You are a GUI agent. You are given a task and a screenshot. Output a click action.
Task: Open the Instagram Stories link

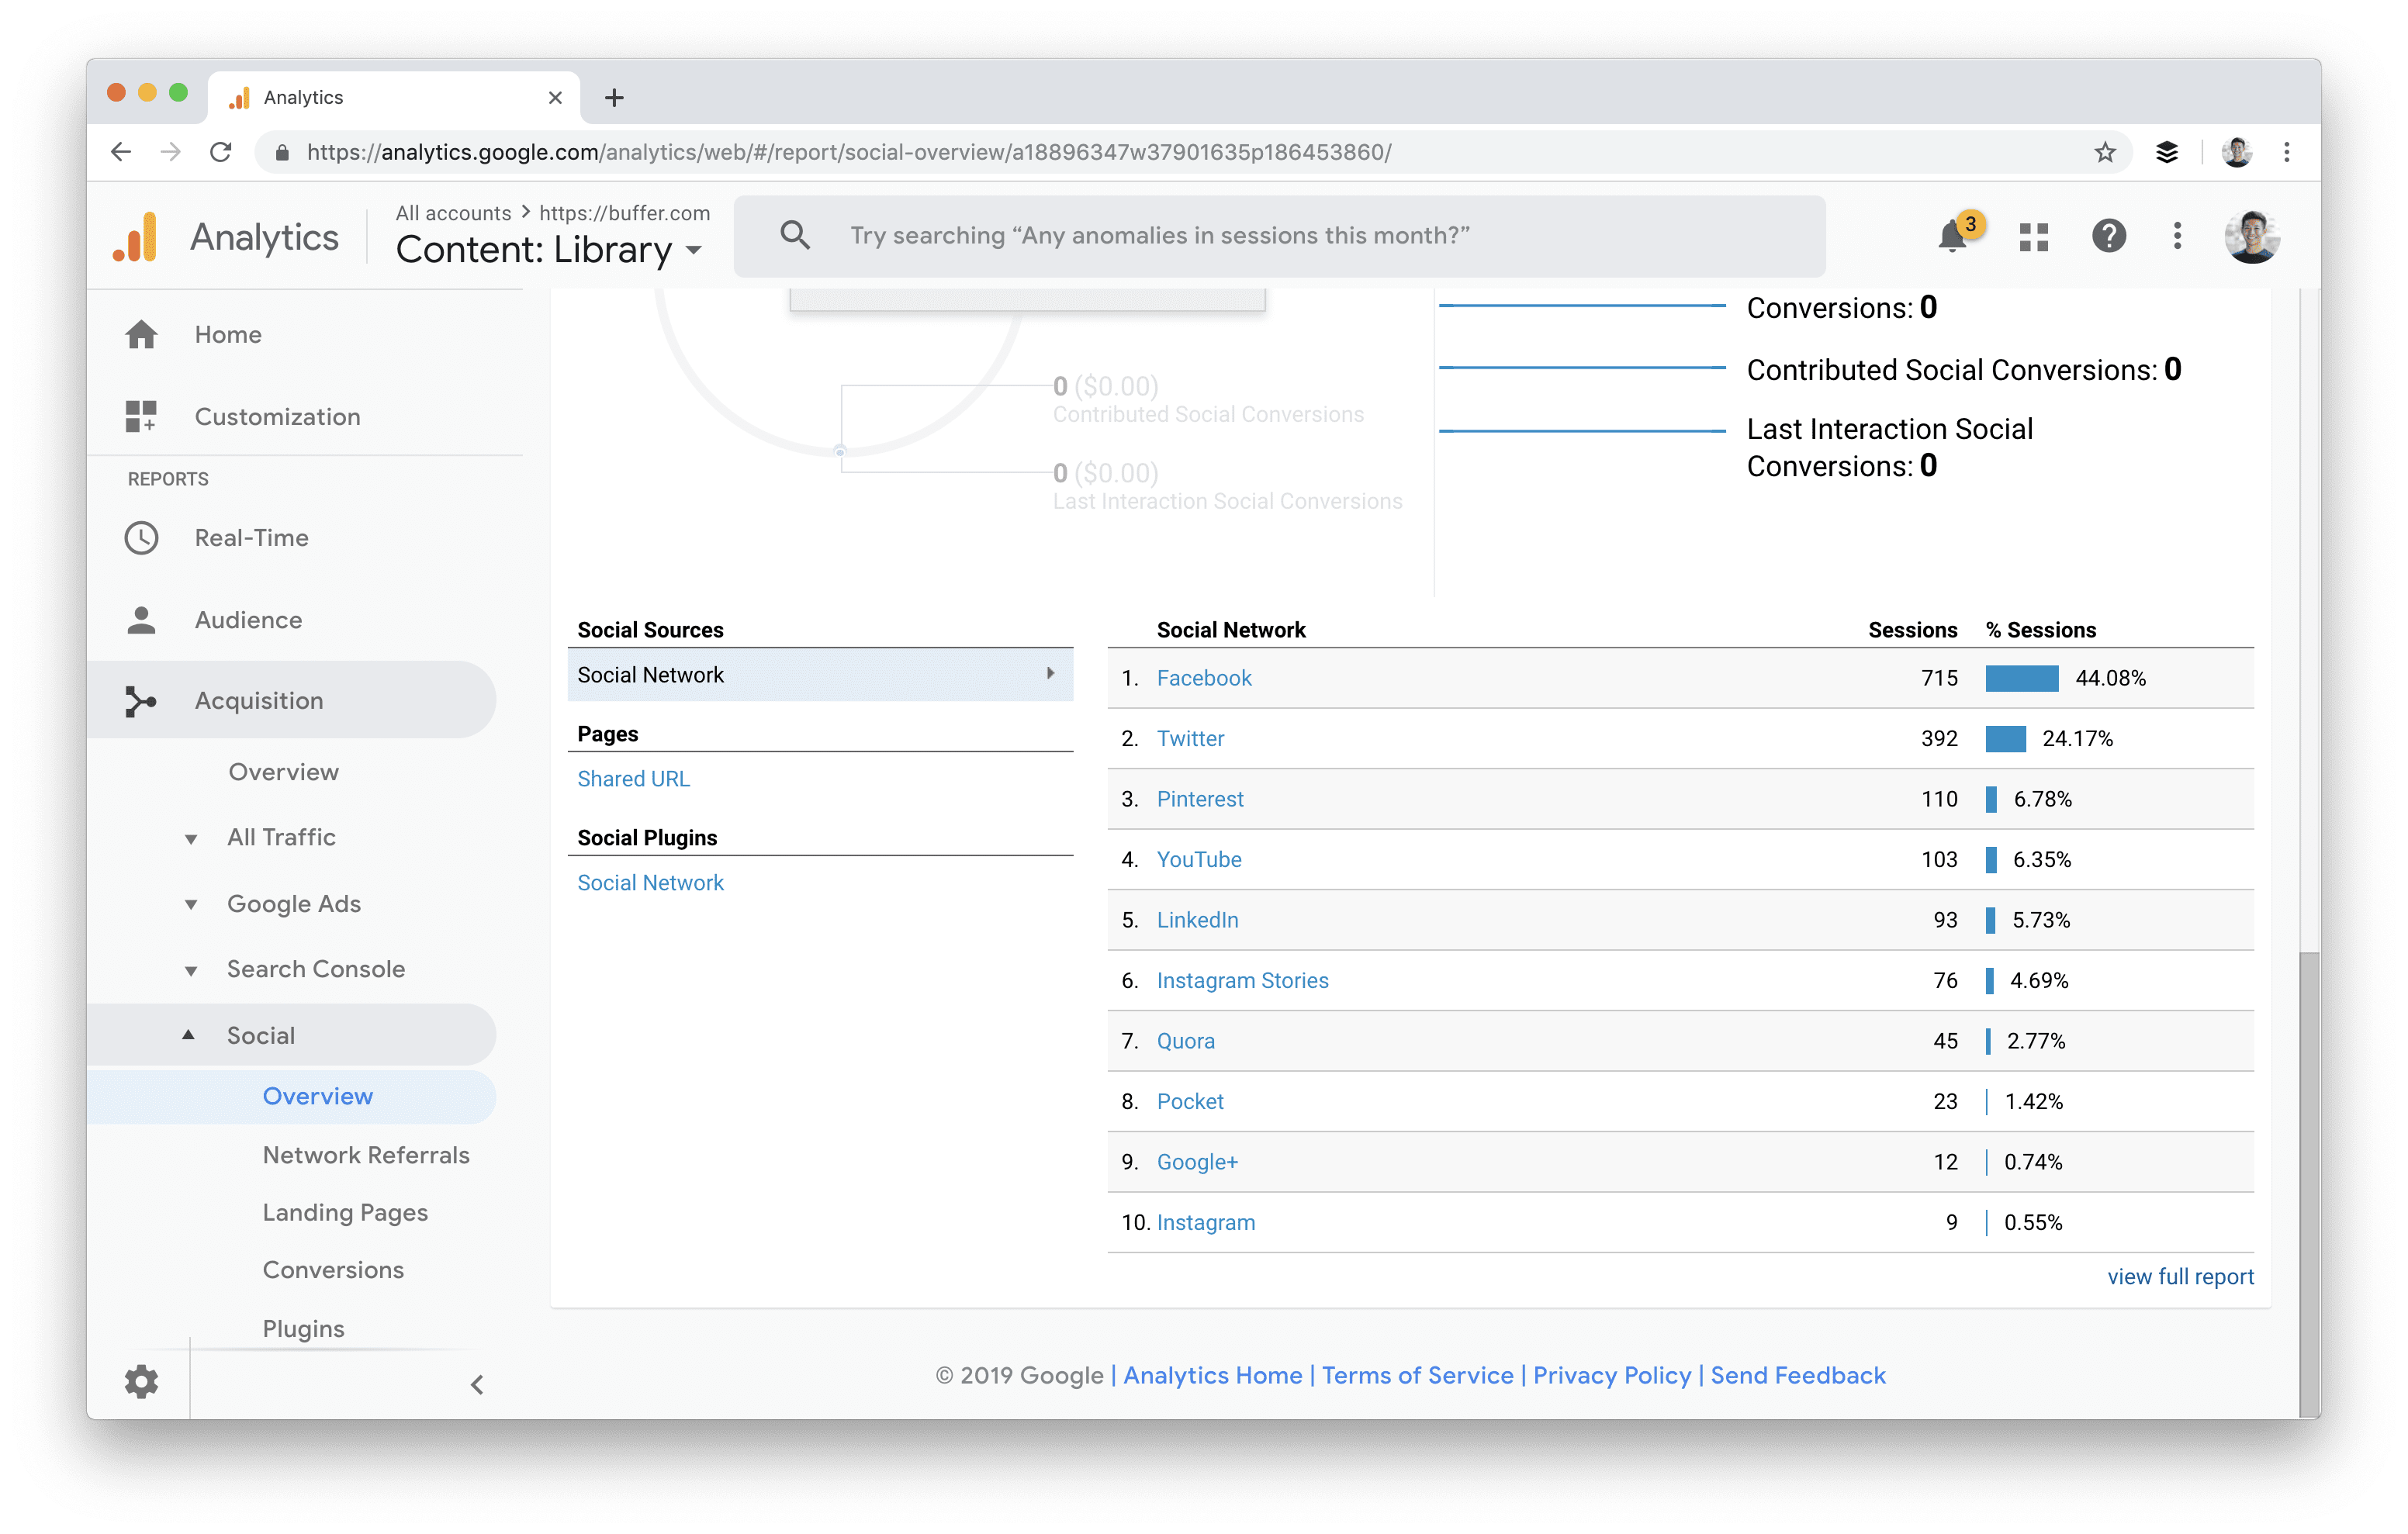click(1242, 980)
